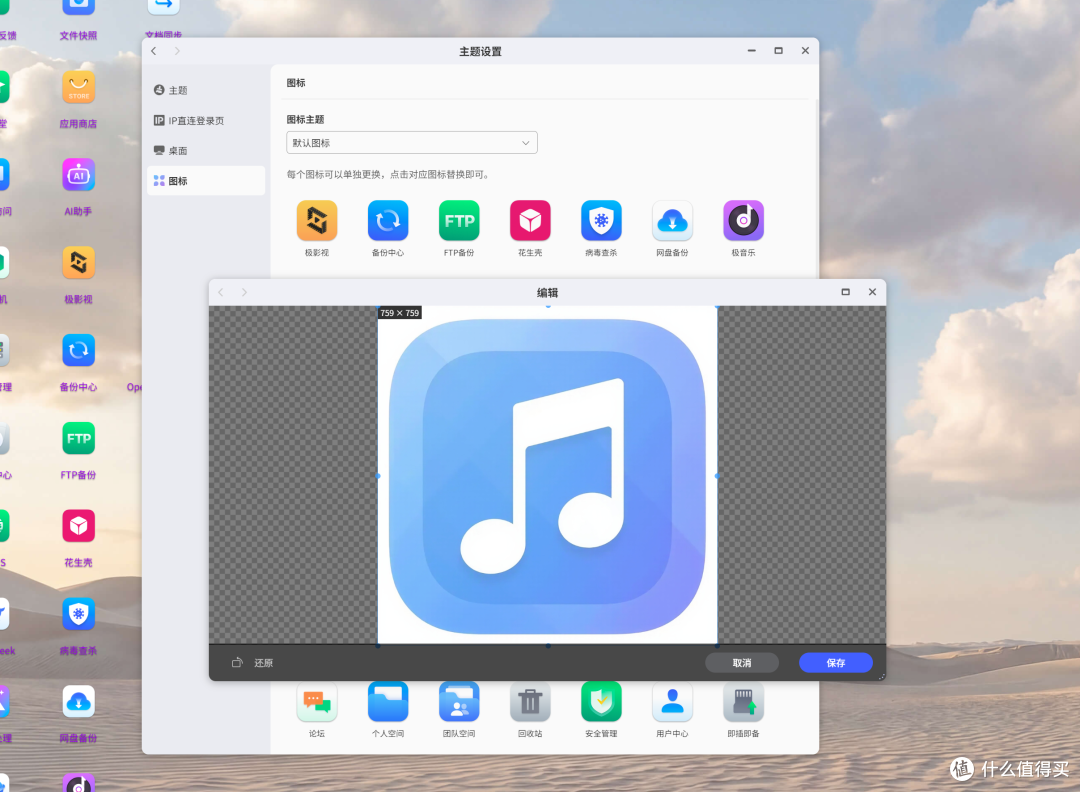Click the music note image in crop area
Viewport: 1080px width, 792px height.
click(548, 475)
